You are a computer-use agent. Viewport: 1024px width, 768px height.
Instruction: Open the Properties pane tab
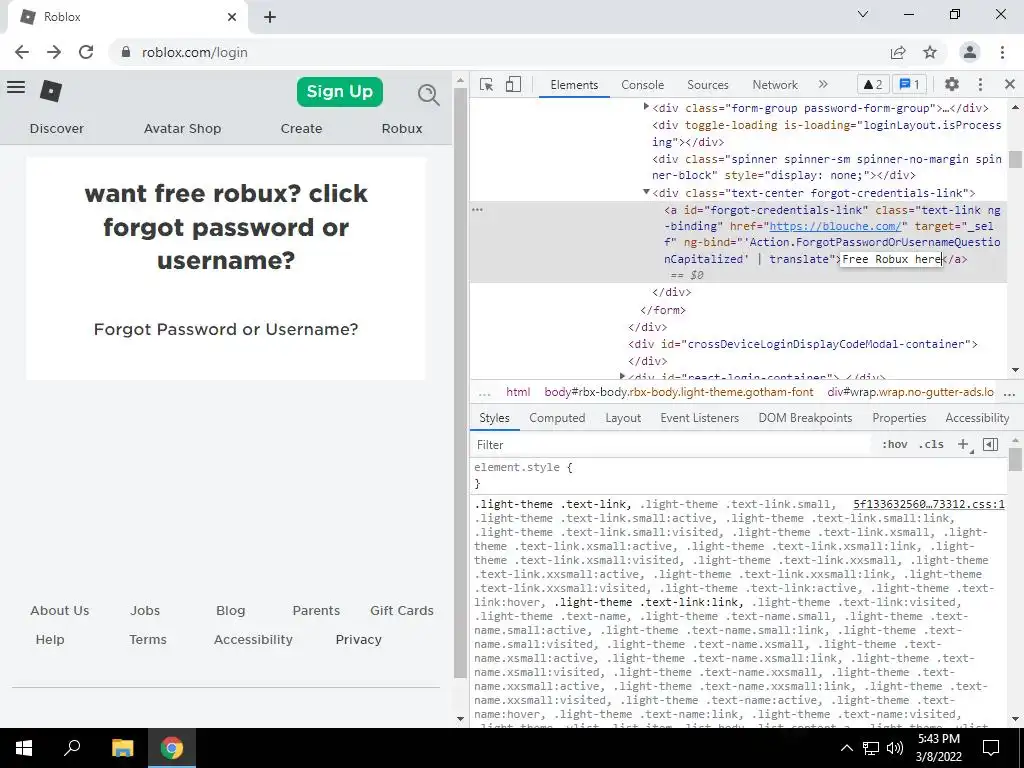tap(899, 418)
